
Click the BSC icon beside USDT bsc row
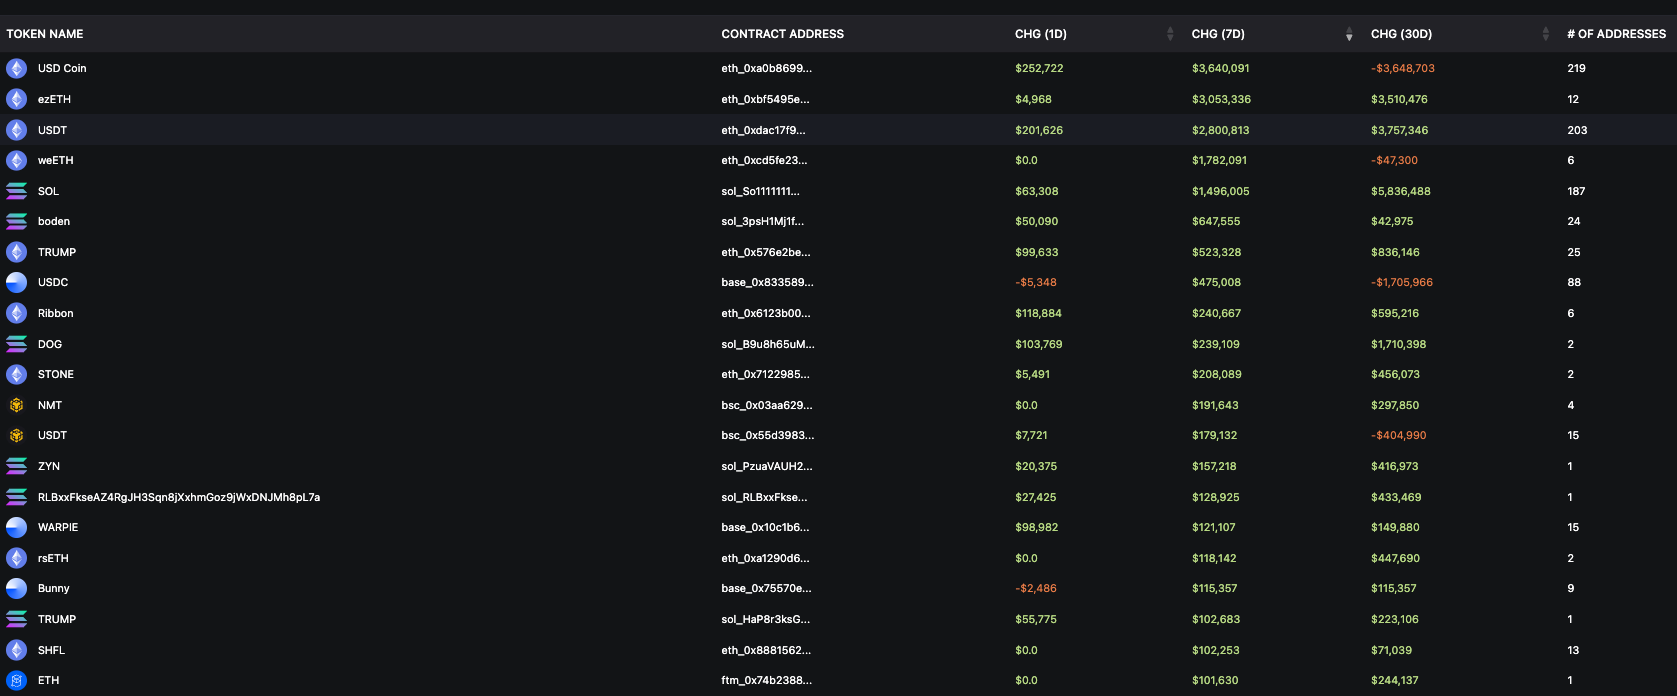pyautogui.click(x=16, y=435)
